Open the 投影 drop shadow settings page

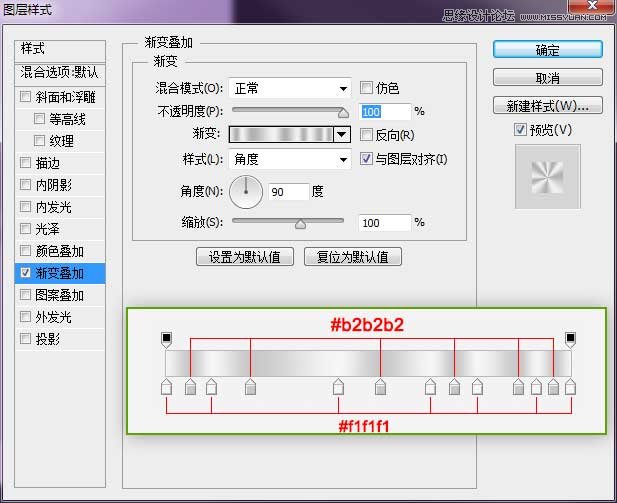click(48, 339)
